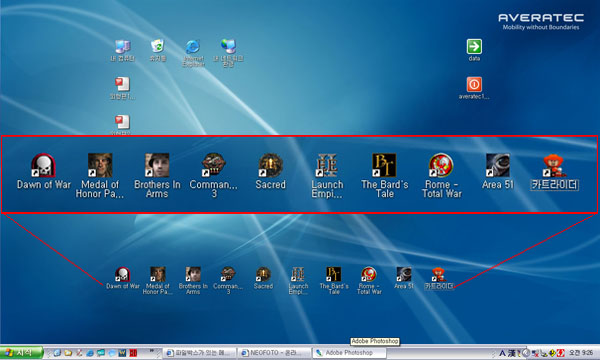Open the green arrow 'data' desktop shortcut
Viewport: 600px width, 360px height.
(474, 50)
